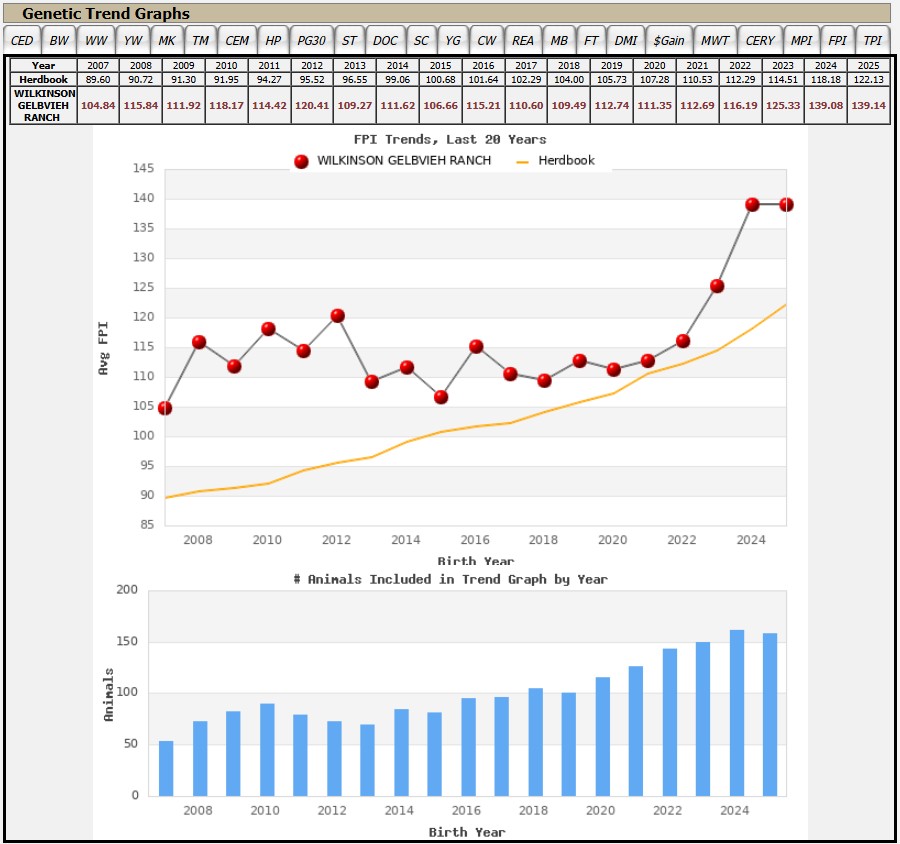Click the 2008 ranch data point at 115.84
The width and height of the screenshot is (900, 844).
click(199, 342)
